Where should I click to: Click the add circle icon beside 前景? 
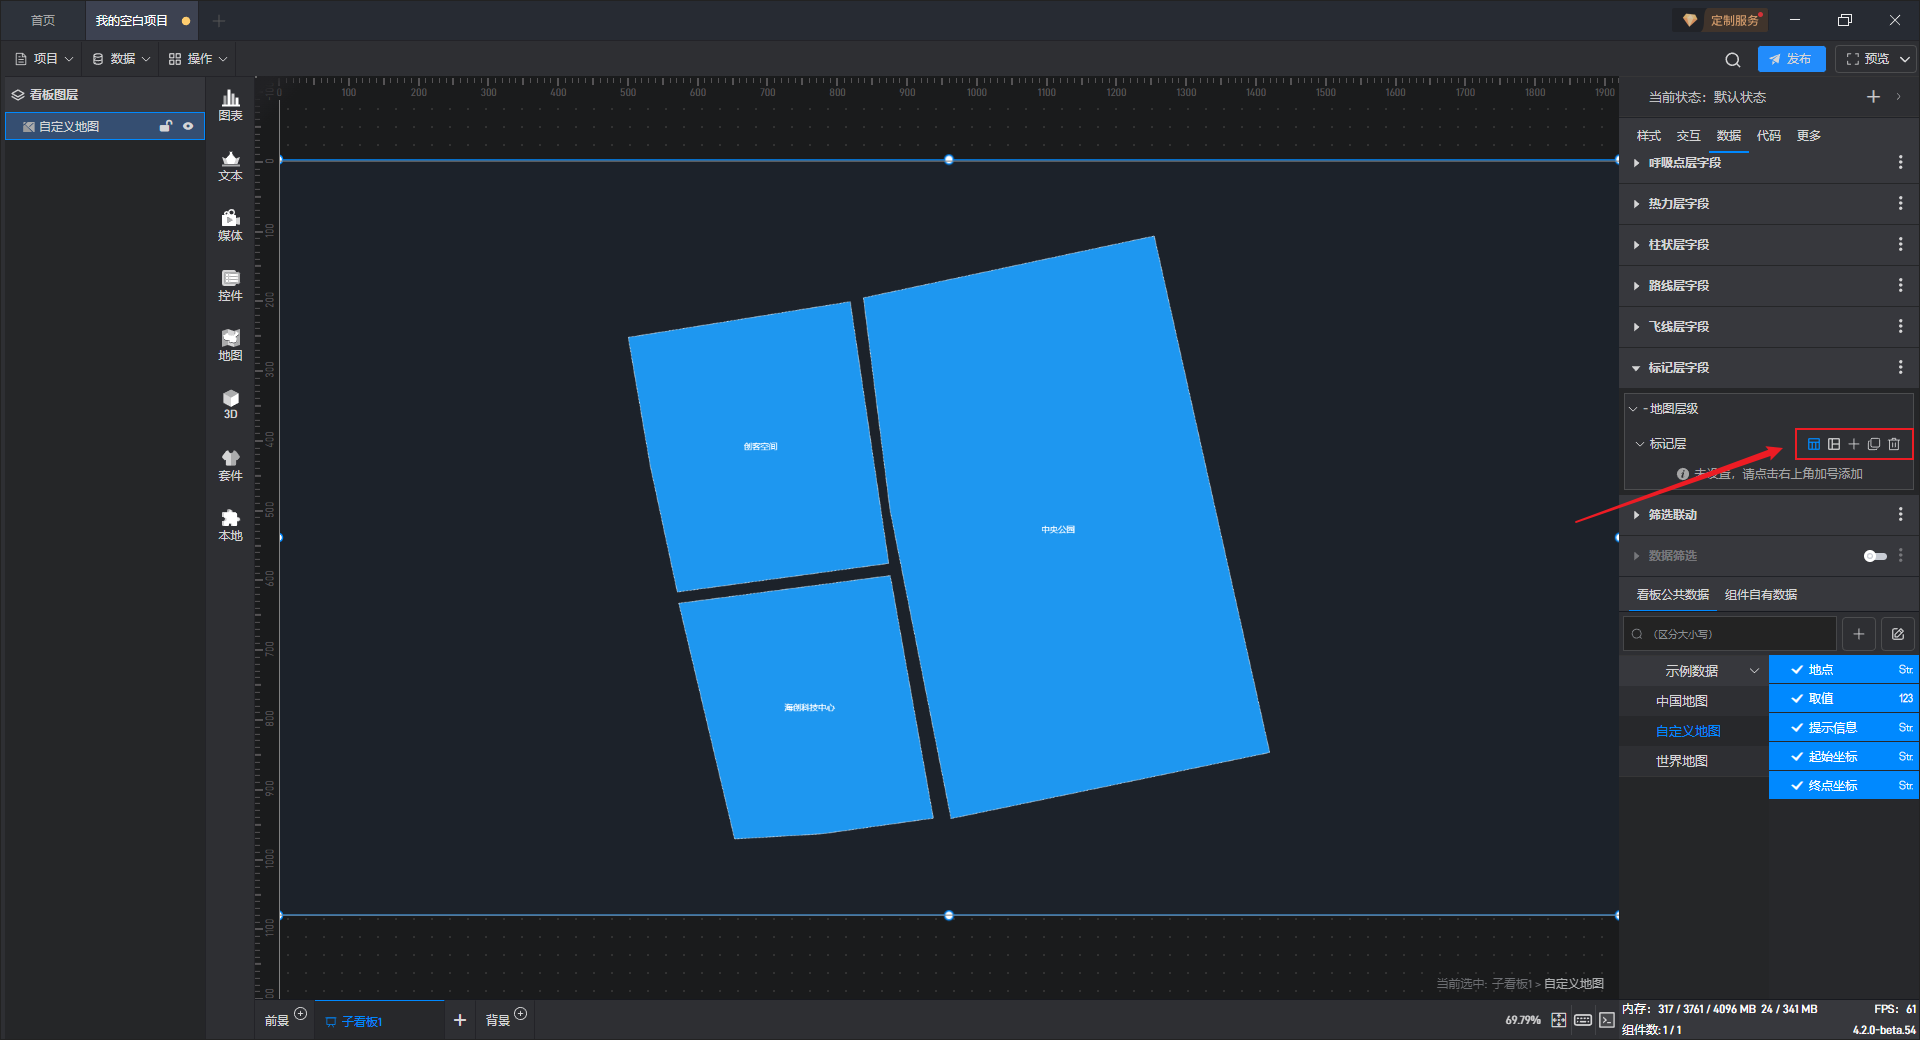click(x=300, y=1014)
